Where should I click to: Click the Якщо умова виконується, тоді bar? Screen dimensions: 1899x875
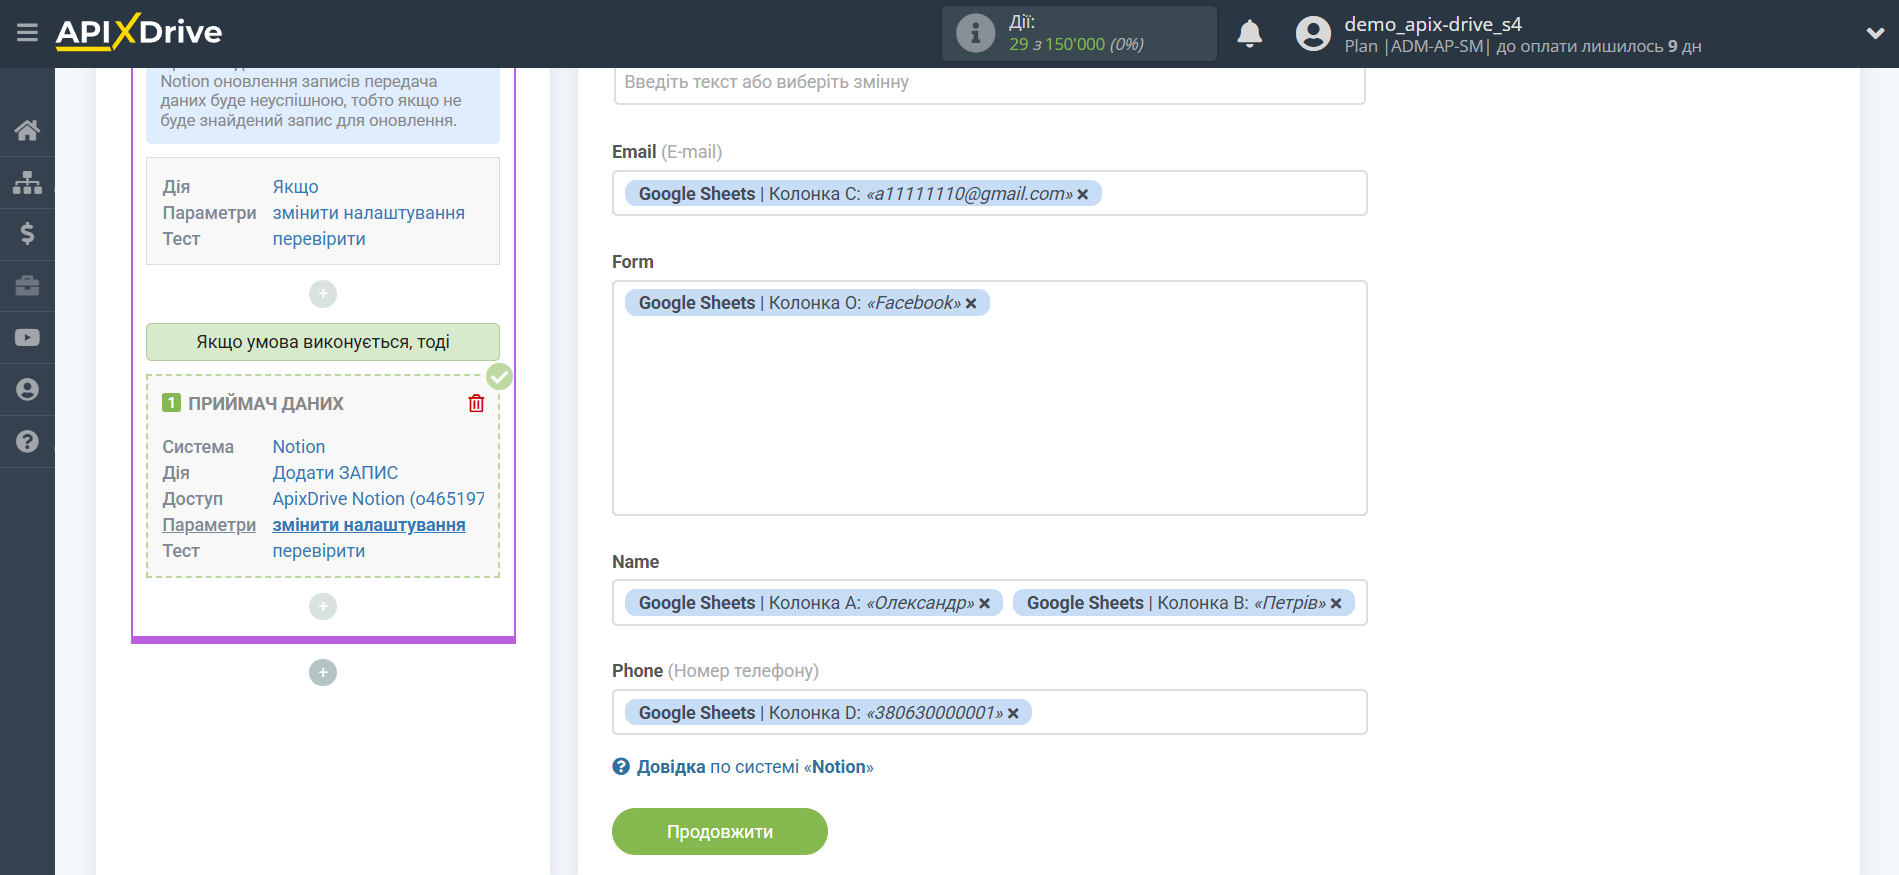tap(323, 342)
